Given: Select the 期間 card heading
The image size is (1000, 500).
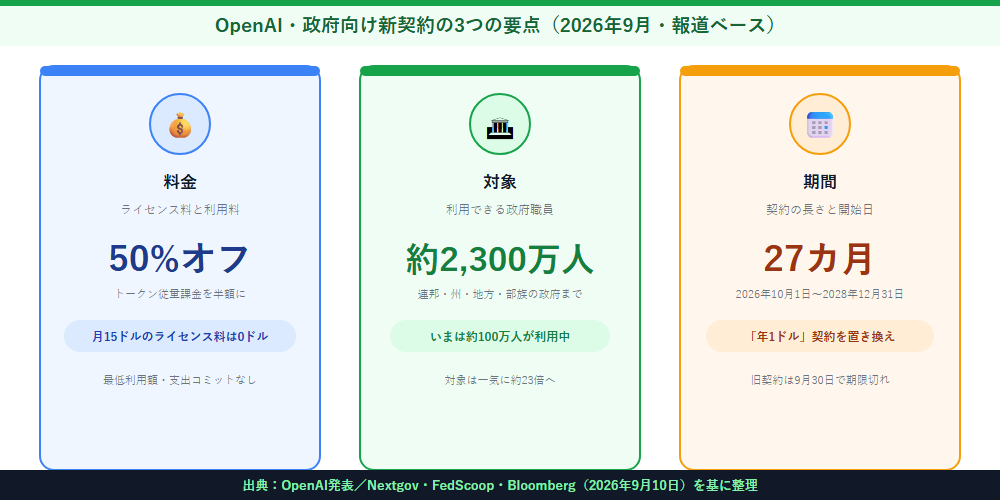Looking at the screenshot, I should 820,182.
